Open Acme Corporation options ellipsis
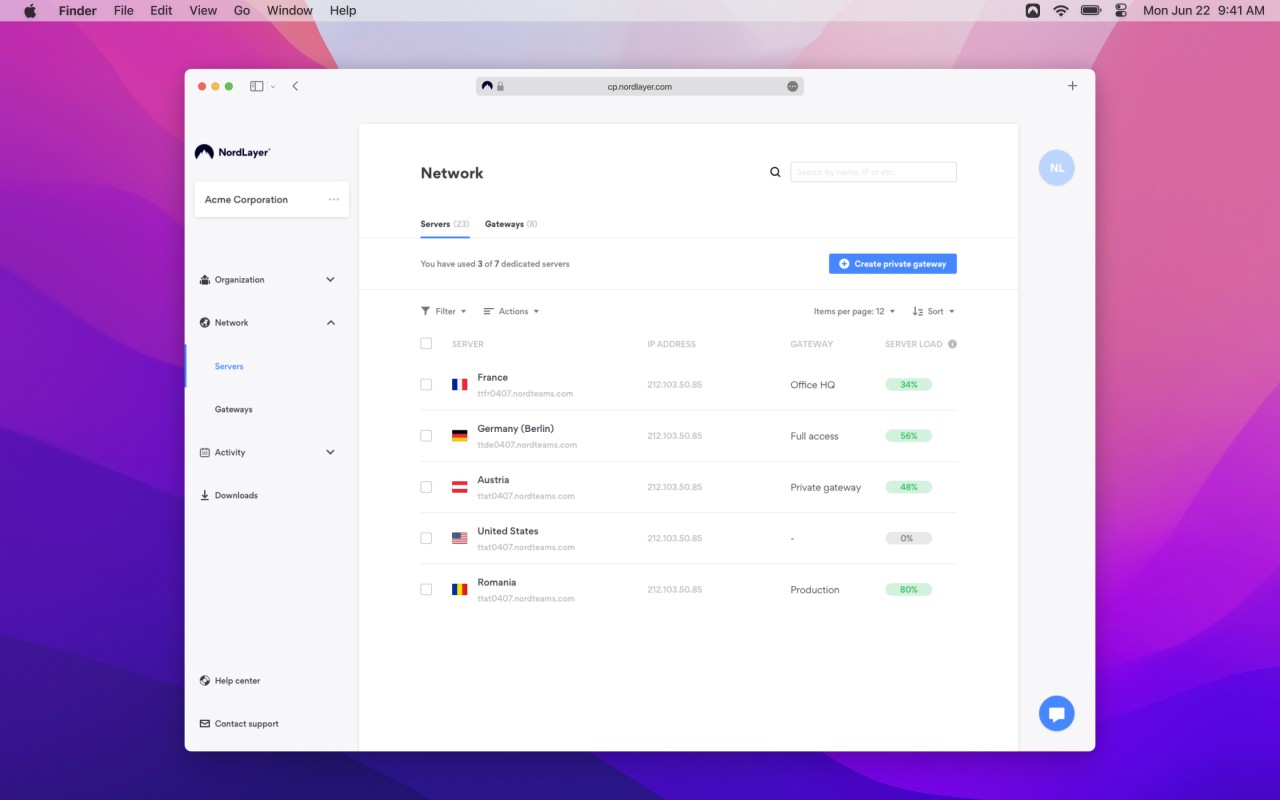 click(x=334, y=200)
